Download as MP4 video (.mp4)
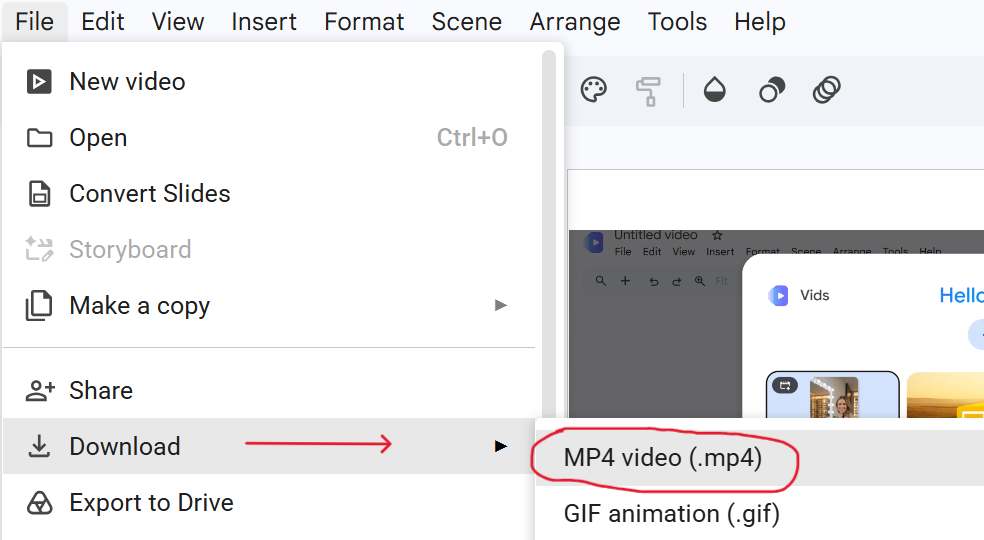This screenshot has height=540, width=984. 760,458
